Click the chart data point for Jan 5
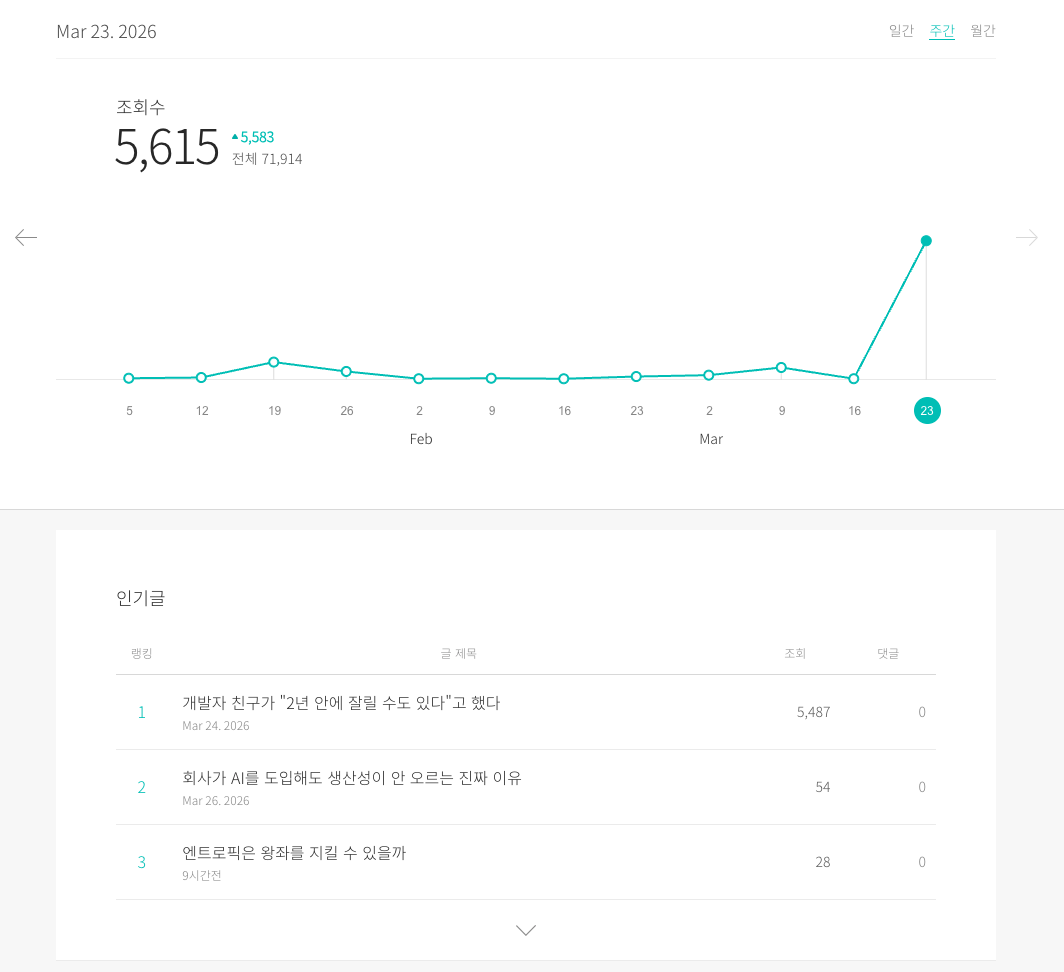This screenshot has height=972, width=1064. (x=129, y=378)
